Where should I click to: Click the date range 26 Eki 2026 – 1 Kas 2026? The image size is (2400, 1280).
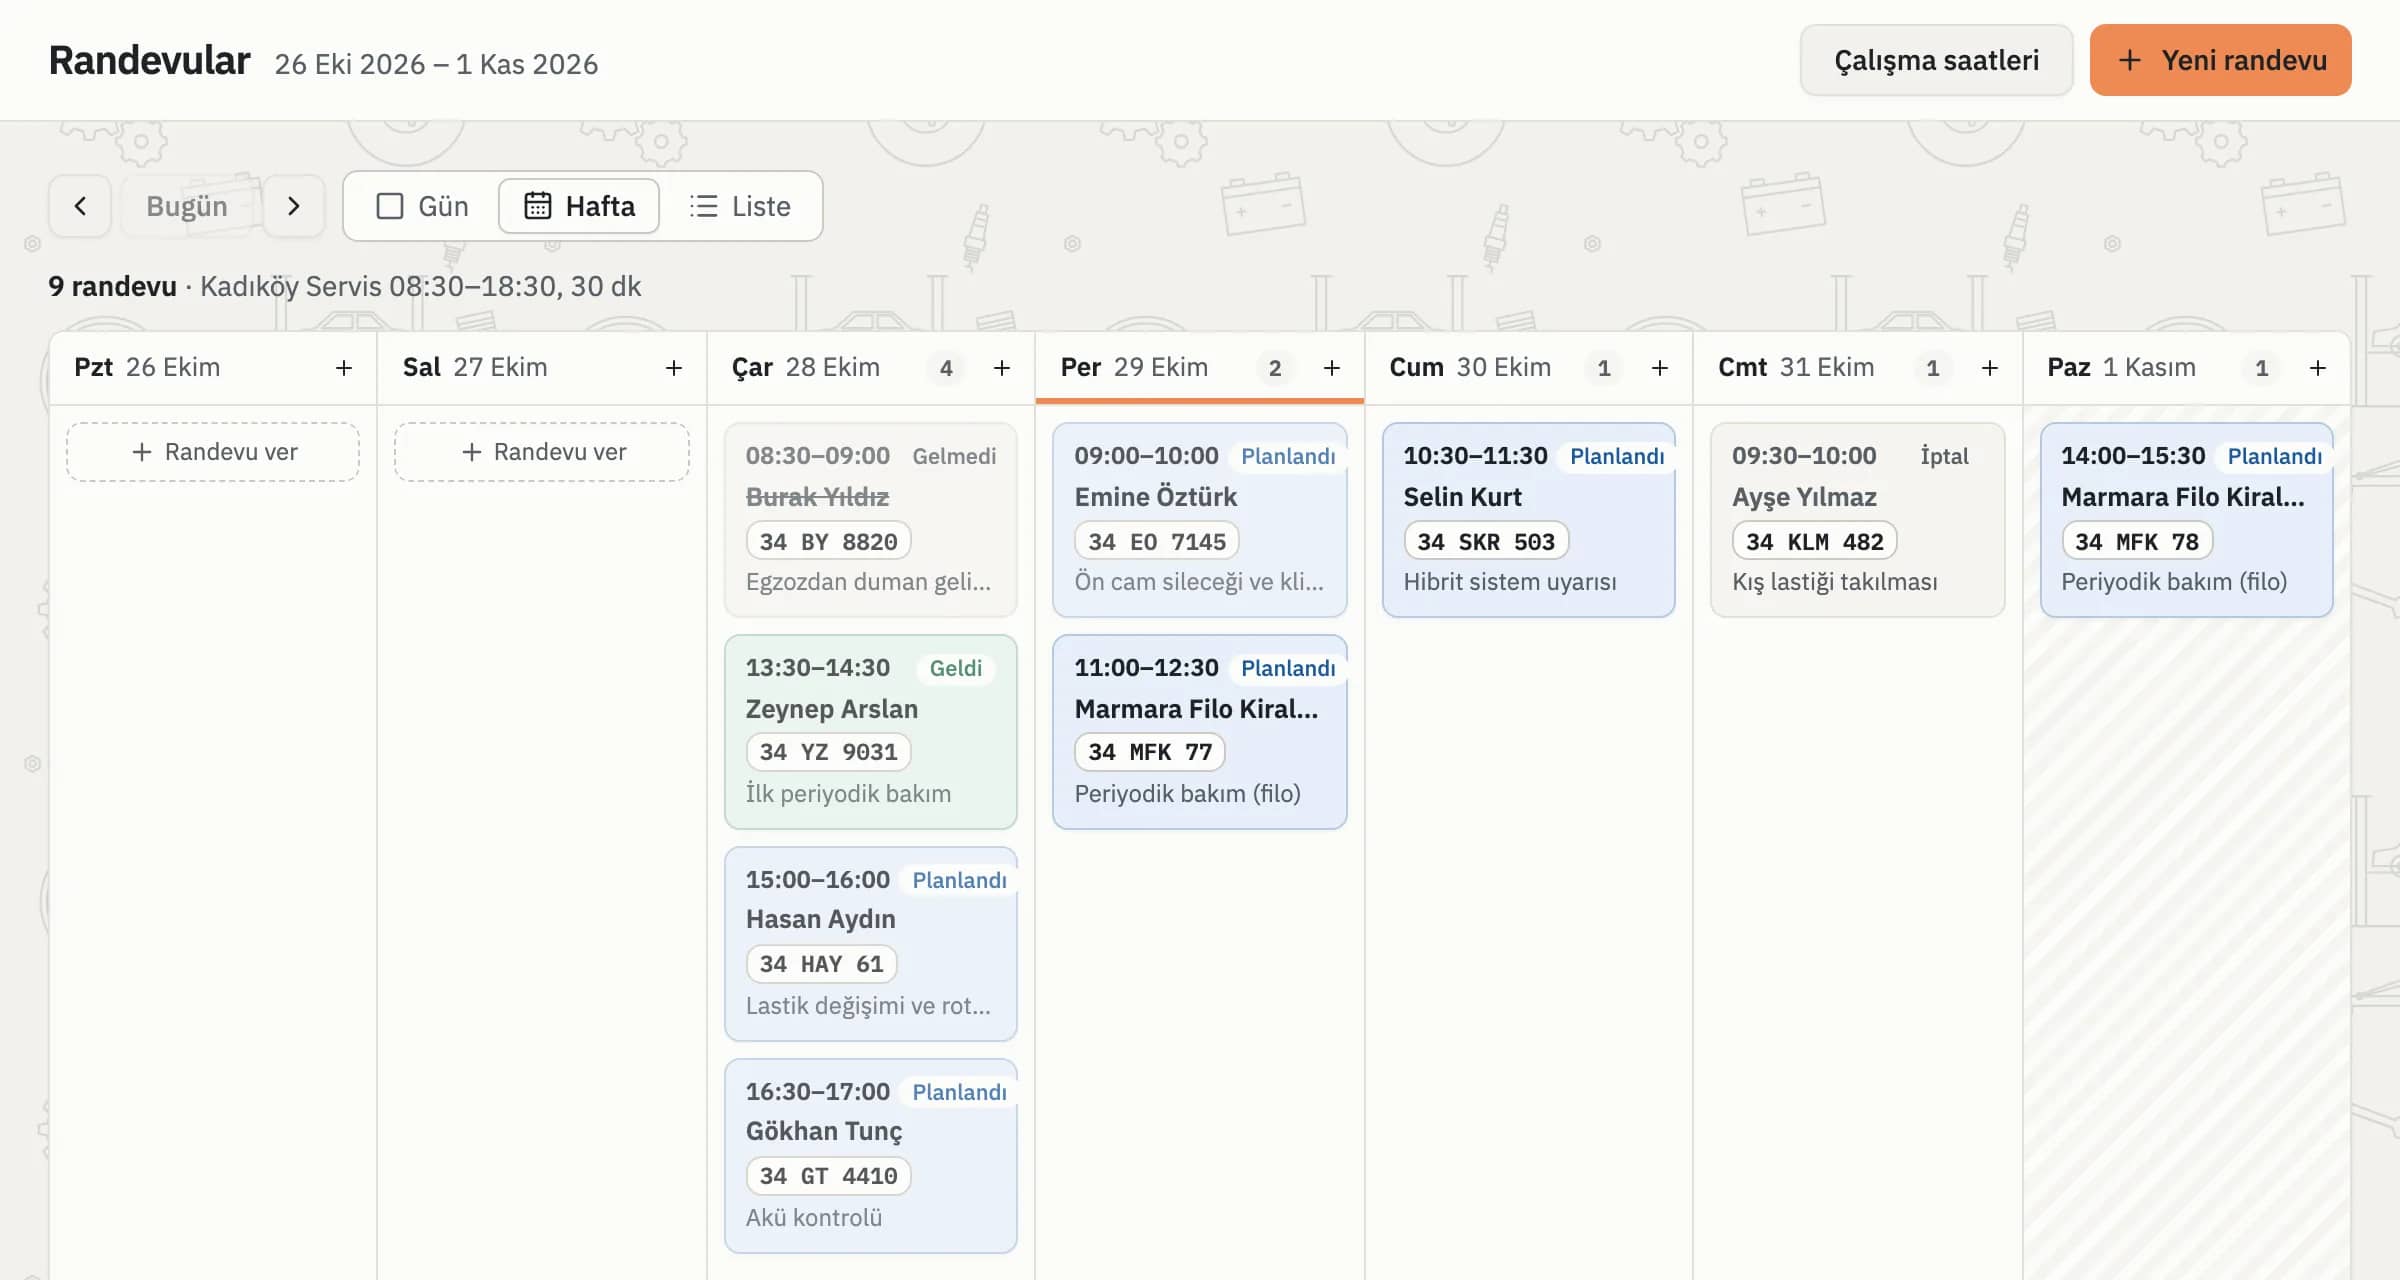coord(436,64)
